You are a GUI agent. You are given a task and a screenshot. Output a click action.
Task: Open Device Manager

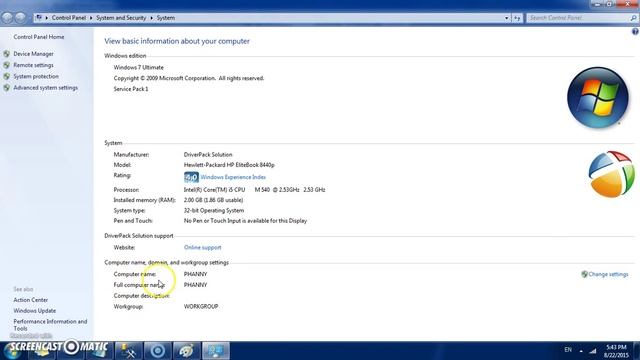pyautogui.click(x=33, y=54)
